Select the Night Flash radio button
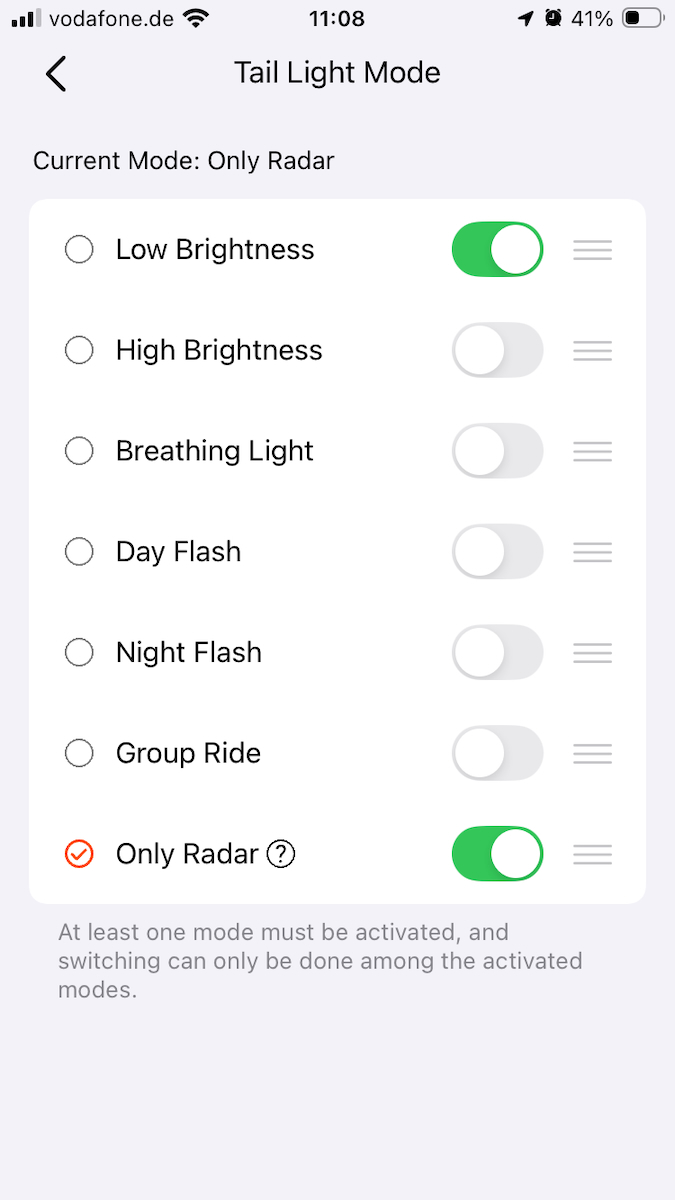Image resolution: width=675 pixels, height=1200 pixels. pyautogui.click(x=79, y=653)
